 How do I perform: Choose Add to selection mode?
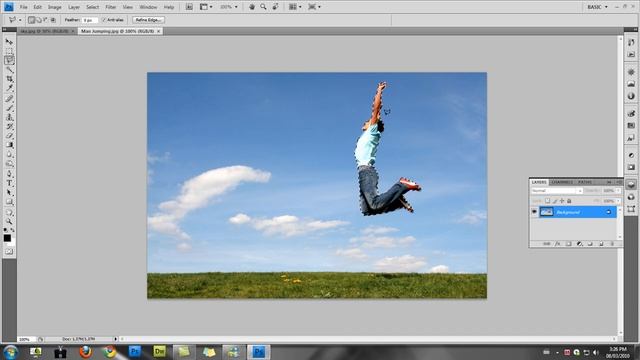coord(38,20)
